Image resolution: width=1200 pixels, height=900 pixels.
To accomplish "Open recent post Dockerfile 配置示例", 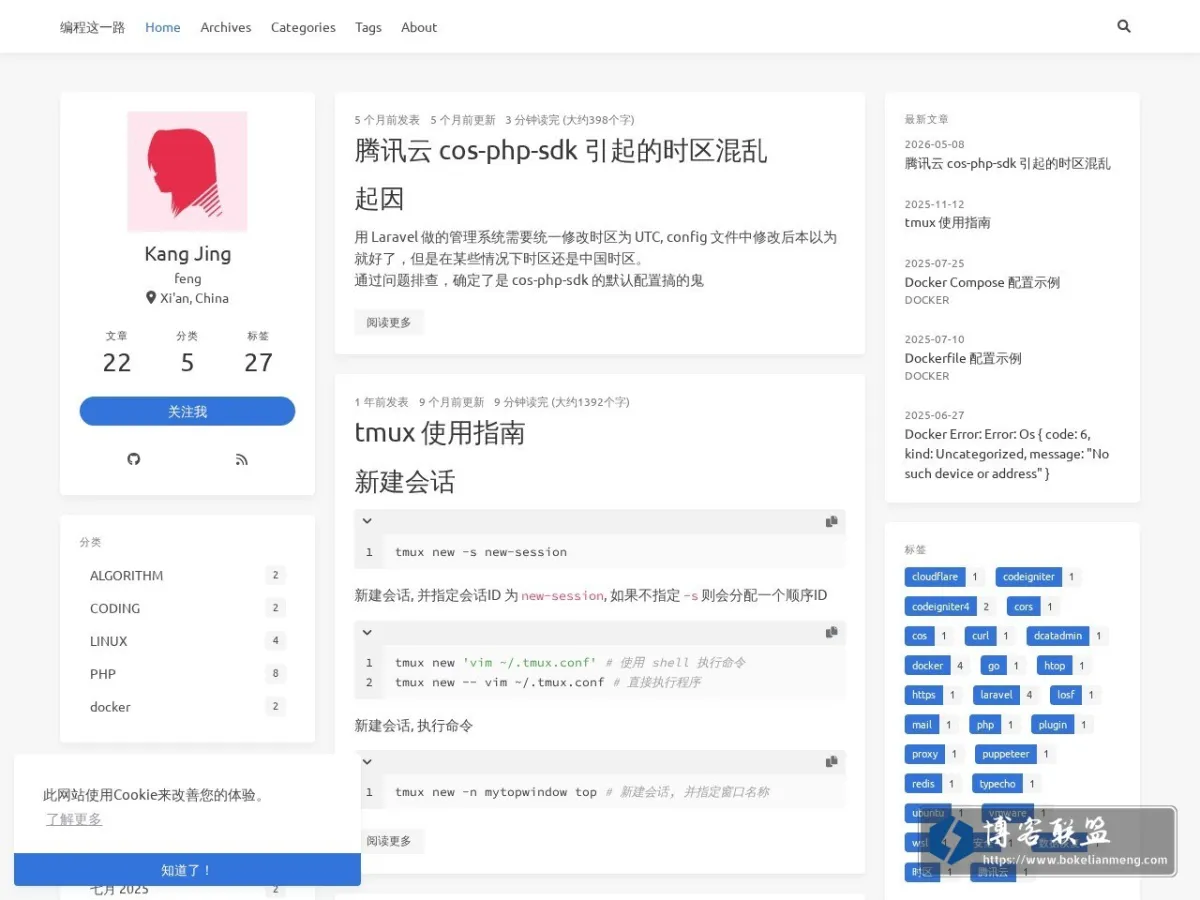I will [963, 358].
